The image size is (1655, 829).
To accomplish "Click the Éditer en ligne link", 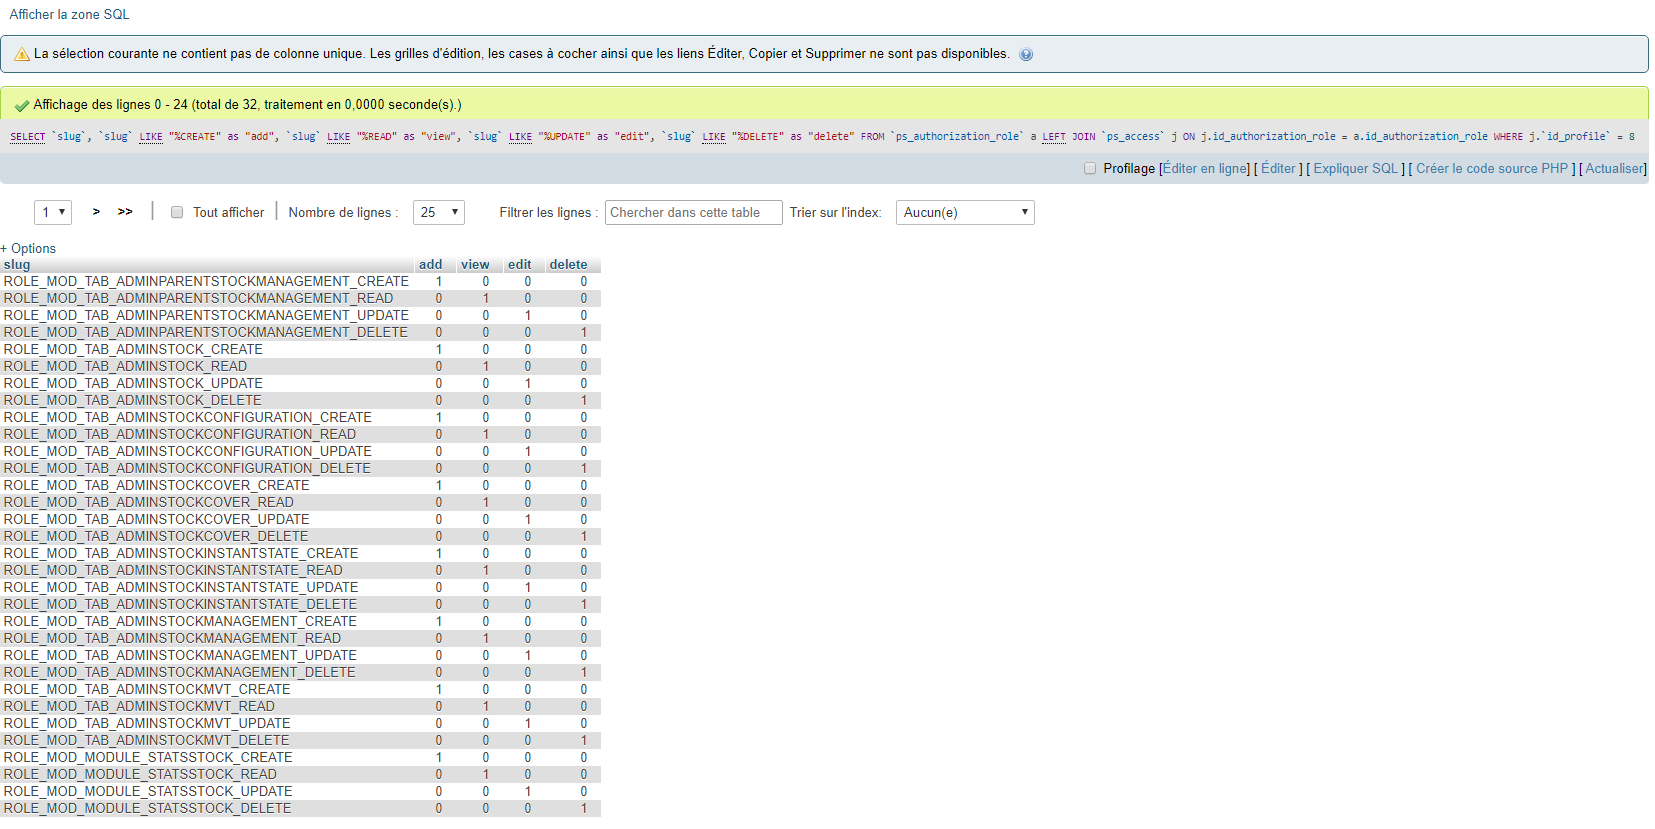I will [1205, 168].
